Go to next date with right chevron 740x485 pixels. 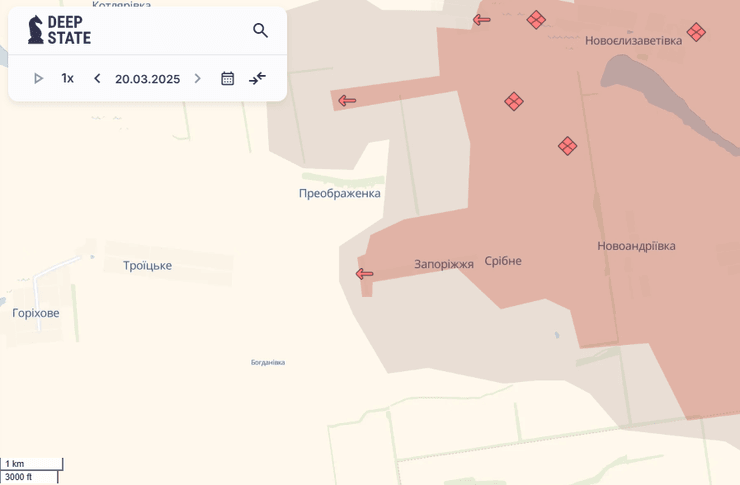coord(197,78)
